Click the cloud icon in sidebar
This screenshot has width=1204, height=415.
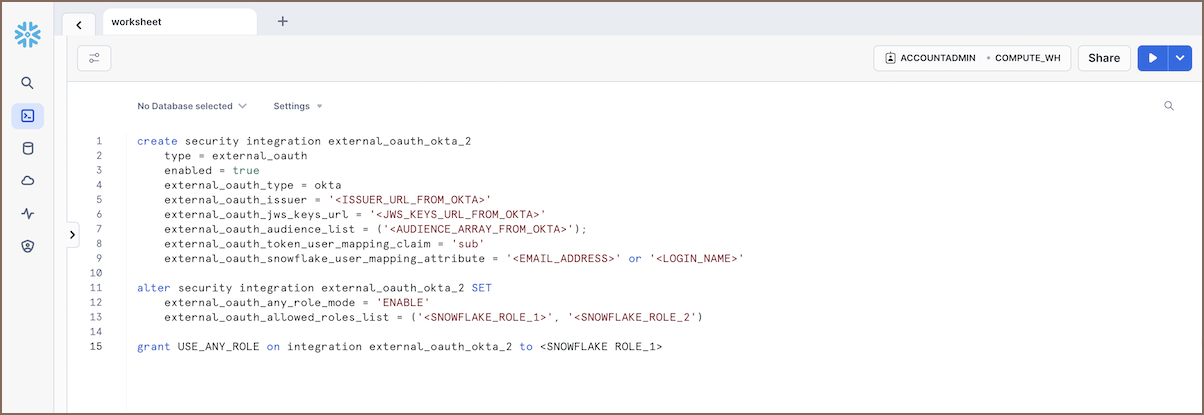(x=28, y=181)
